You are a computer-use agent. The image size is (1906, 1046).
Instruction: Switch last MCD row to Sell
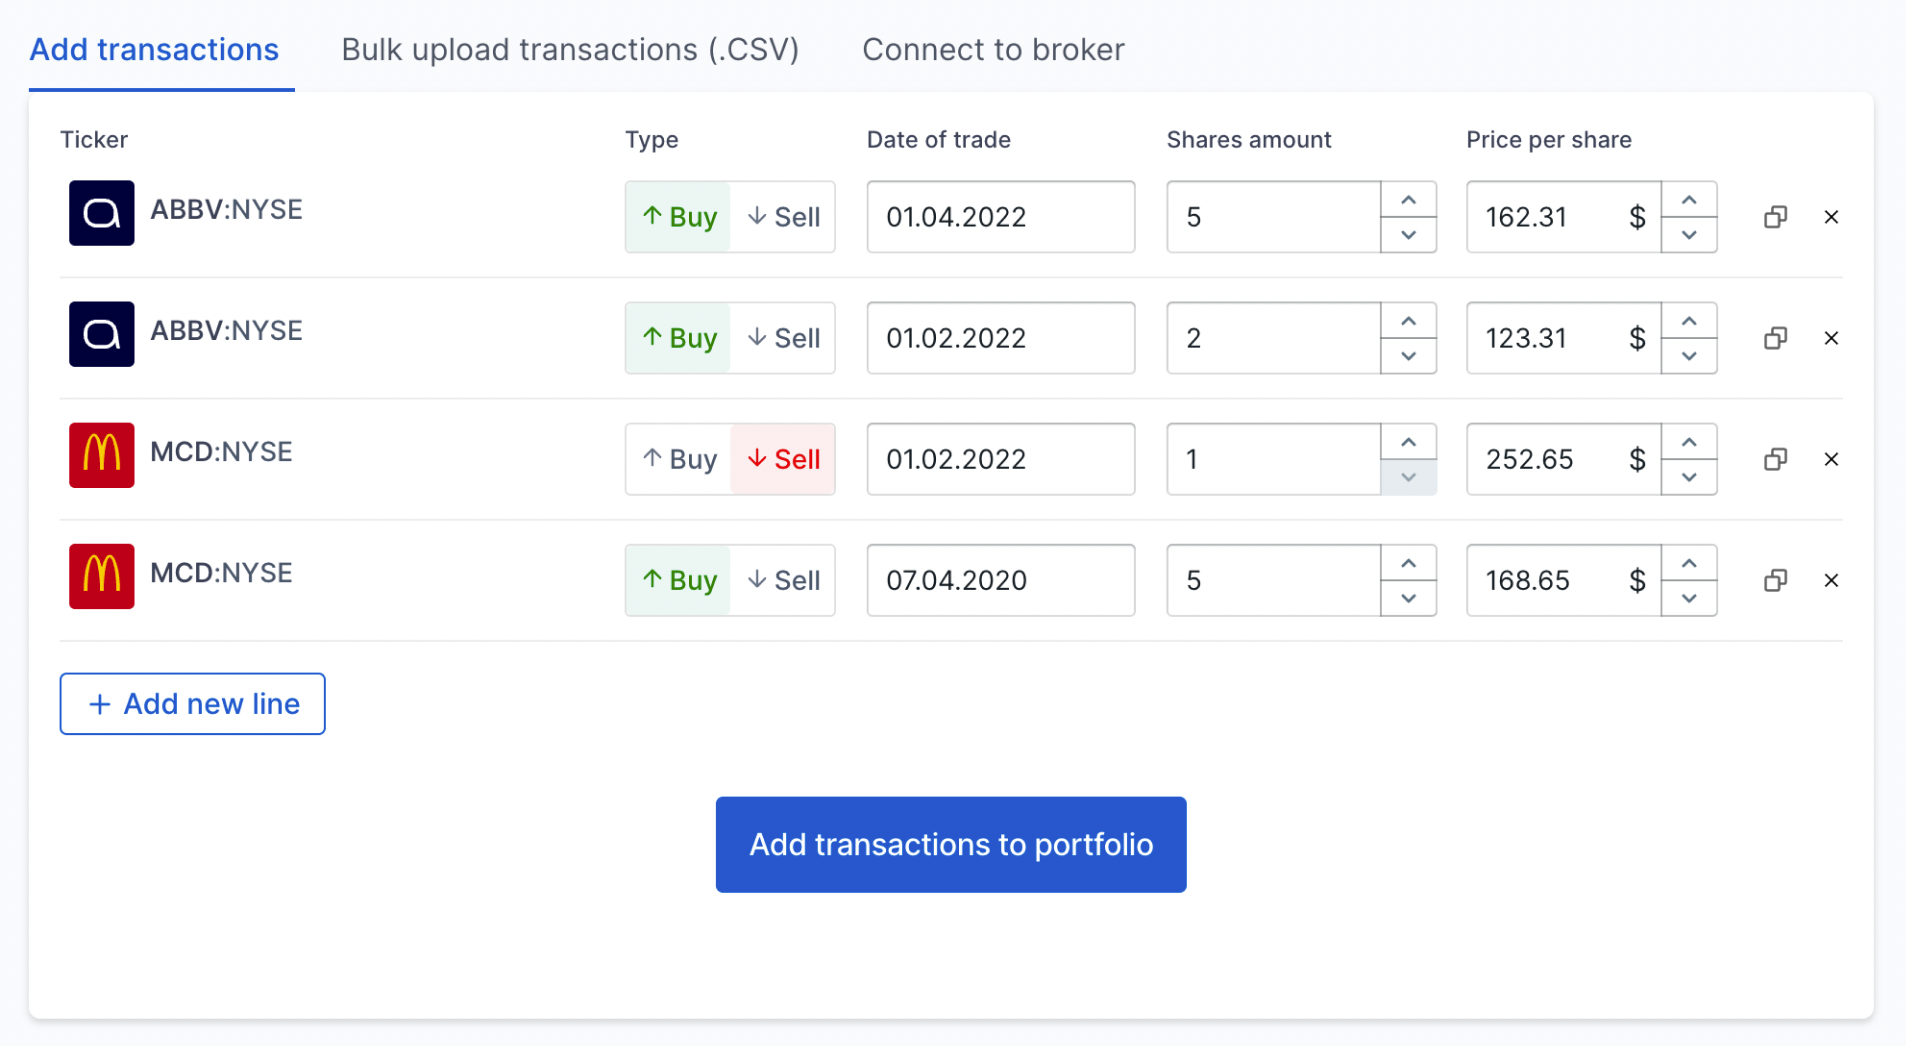click(783, 580)
